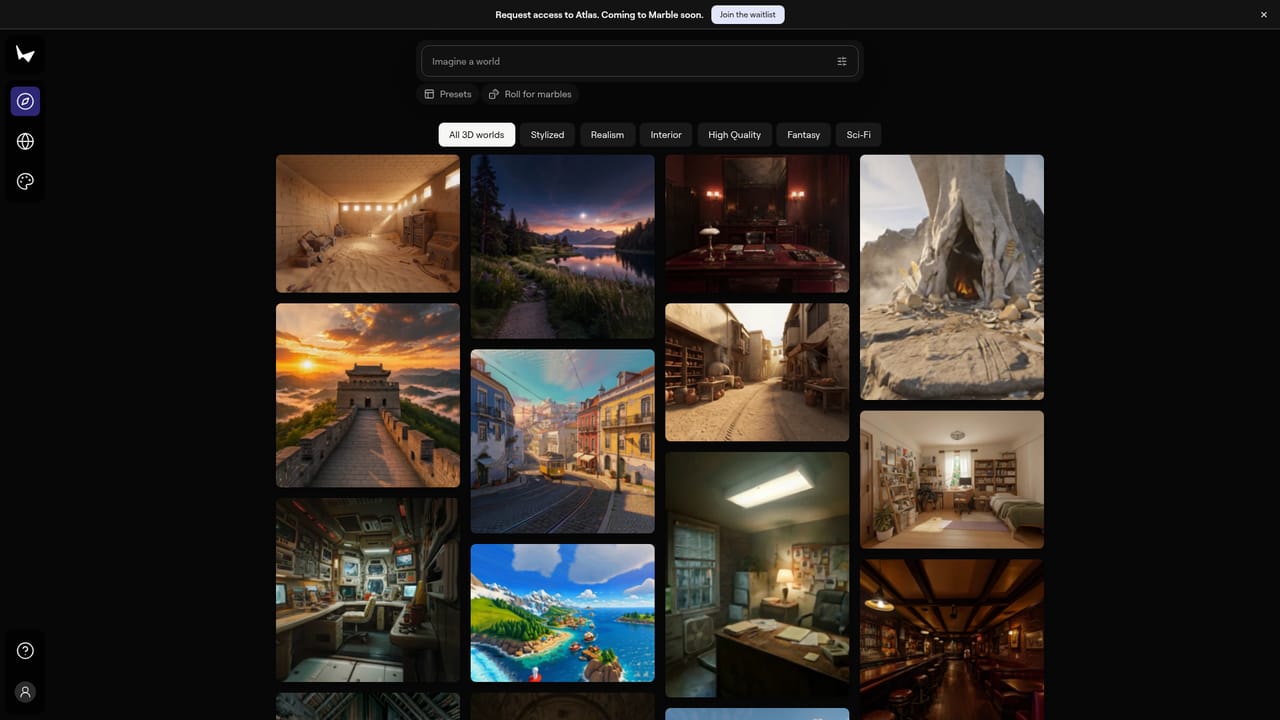Filter worlds by Realism
1280x720 pixels.
607,135
